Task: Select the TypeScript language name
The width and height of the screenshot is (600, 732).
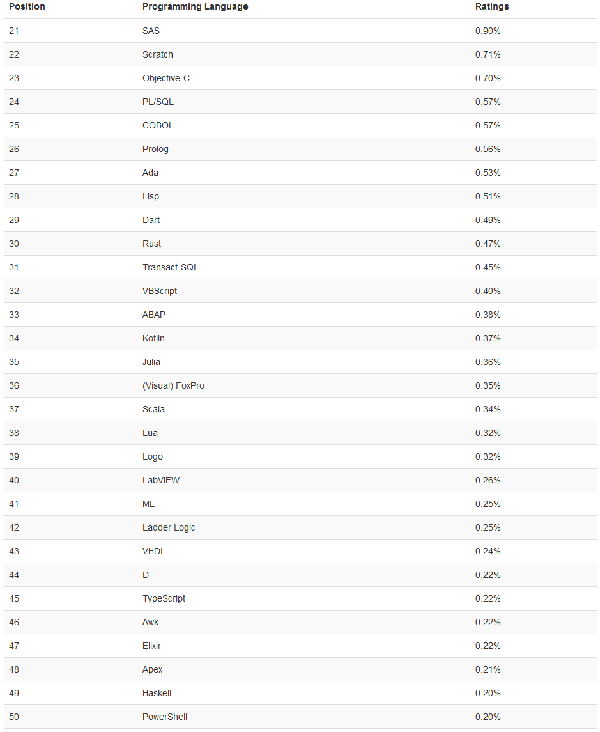Action: point(164,599)
